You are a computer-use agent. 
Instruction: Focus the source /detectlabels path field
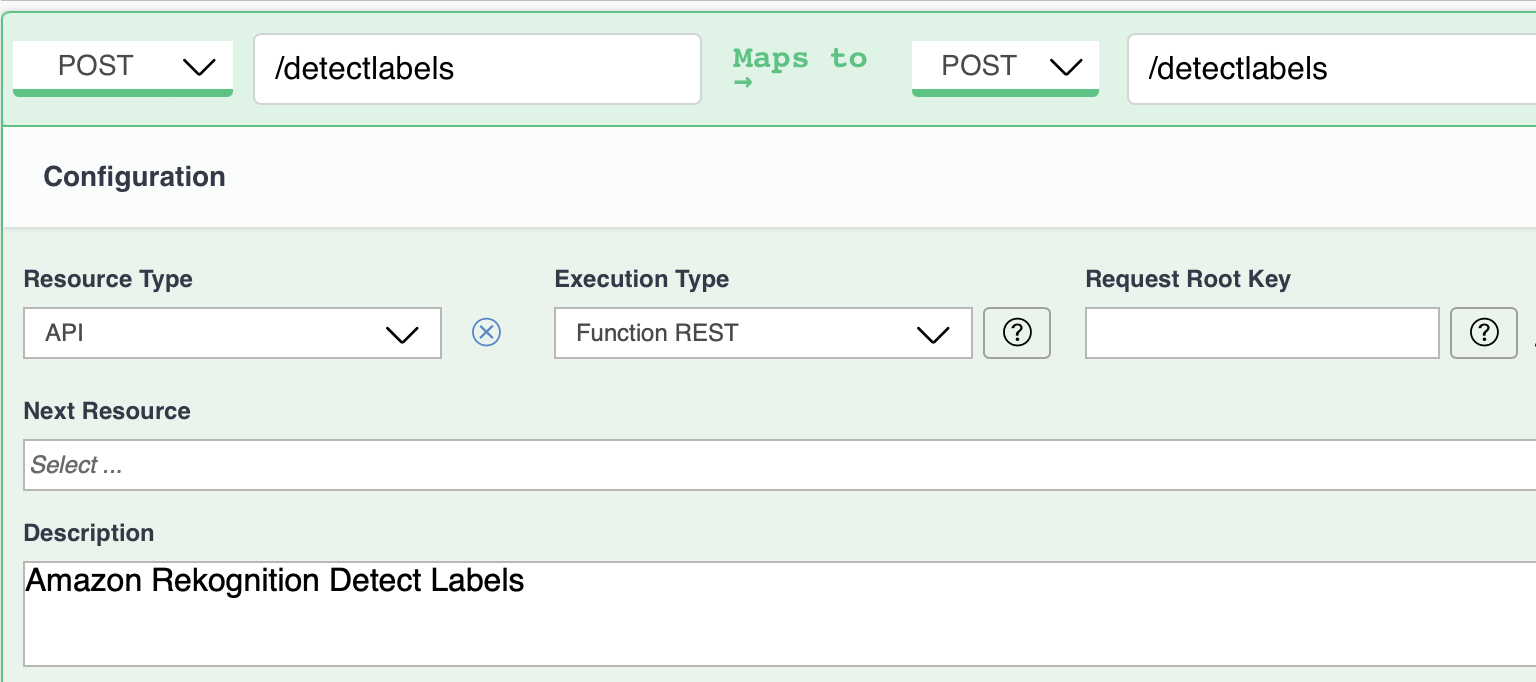point(477,68)
